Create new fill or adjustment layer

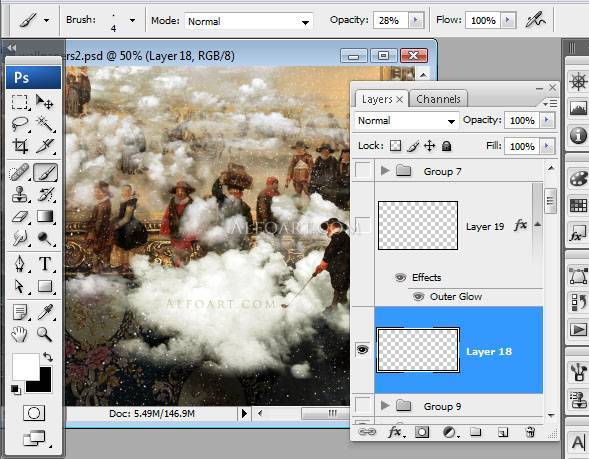click(450, 432)
